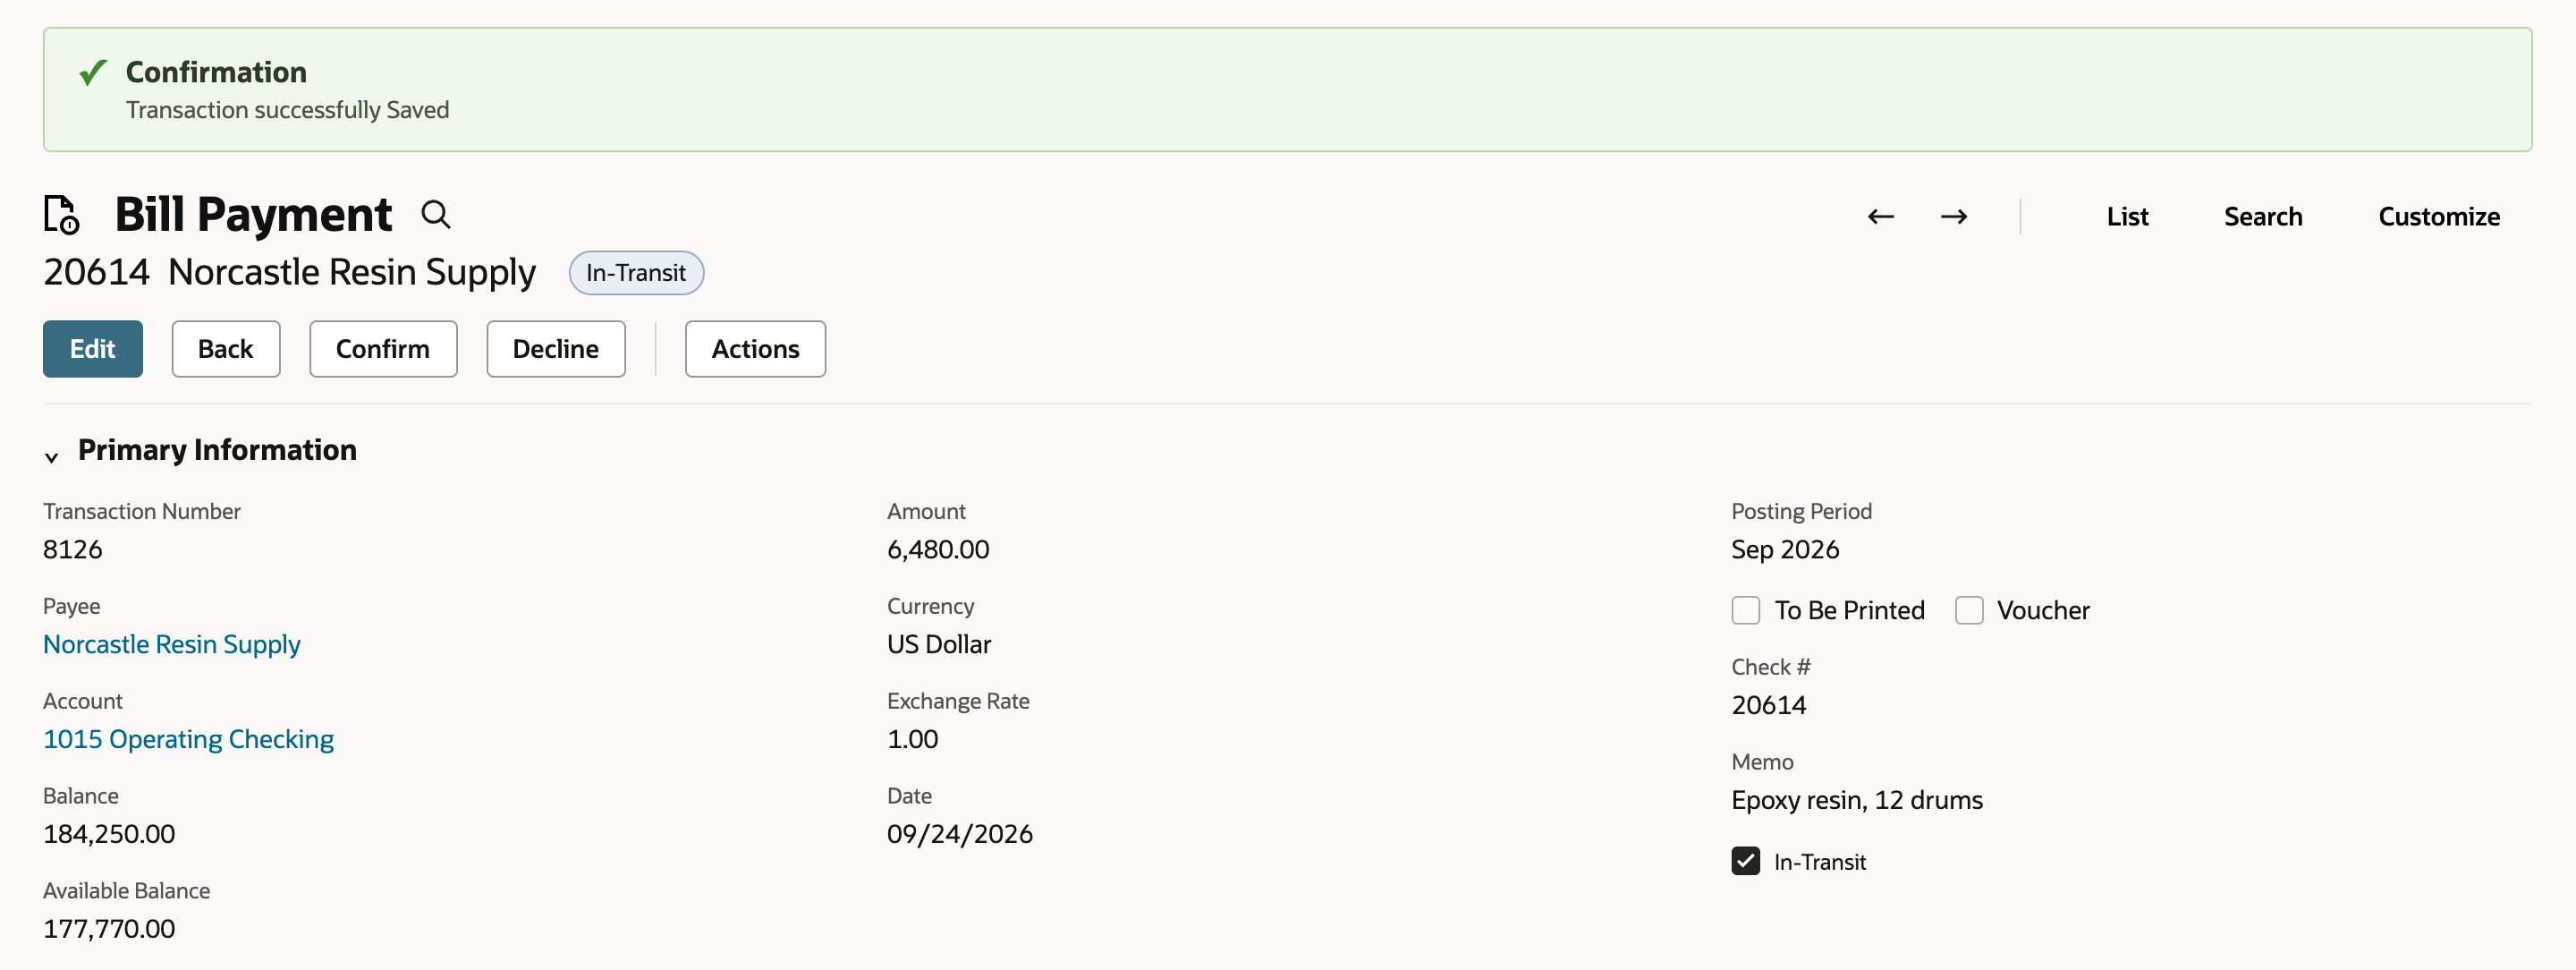This screenshot has height=970, width=2576.
Task: Click the Bill Payment page title
Action: coord(253,215)
